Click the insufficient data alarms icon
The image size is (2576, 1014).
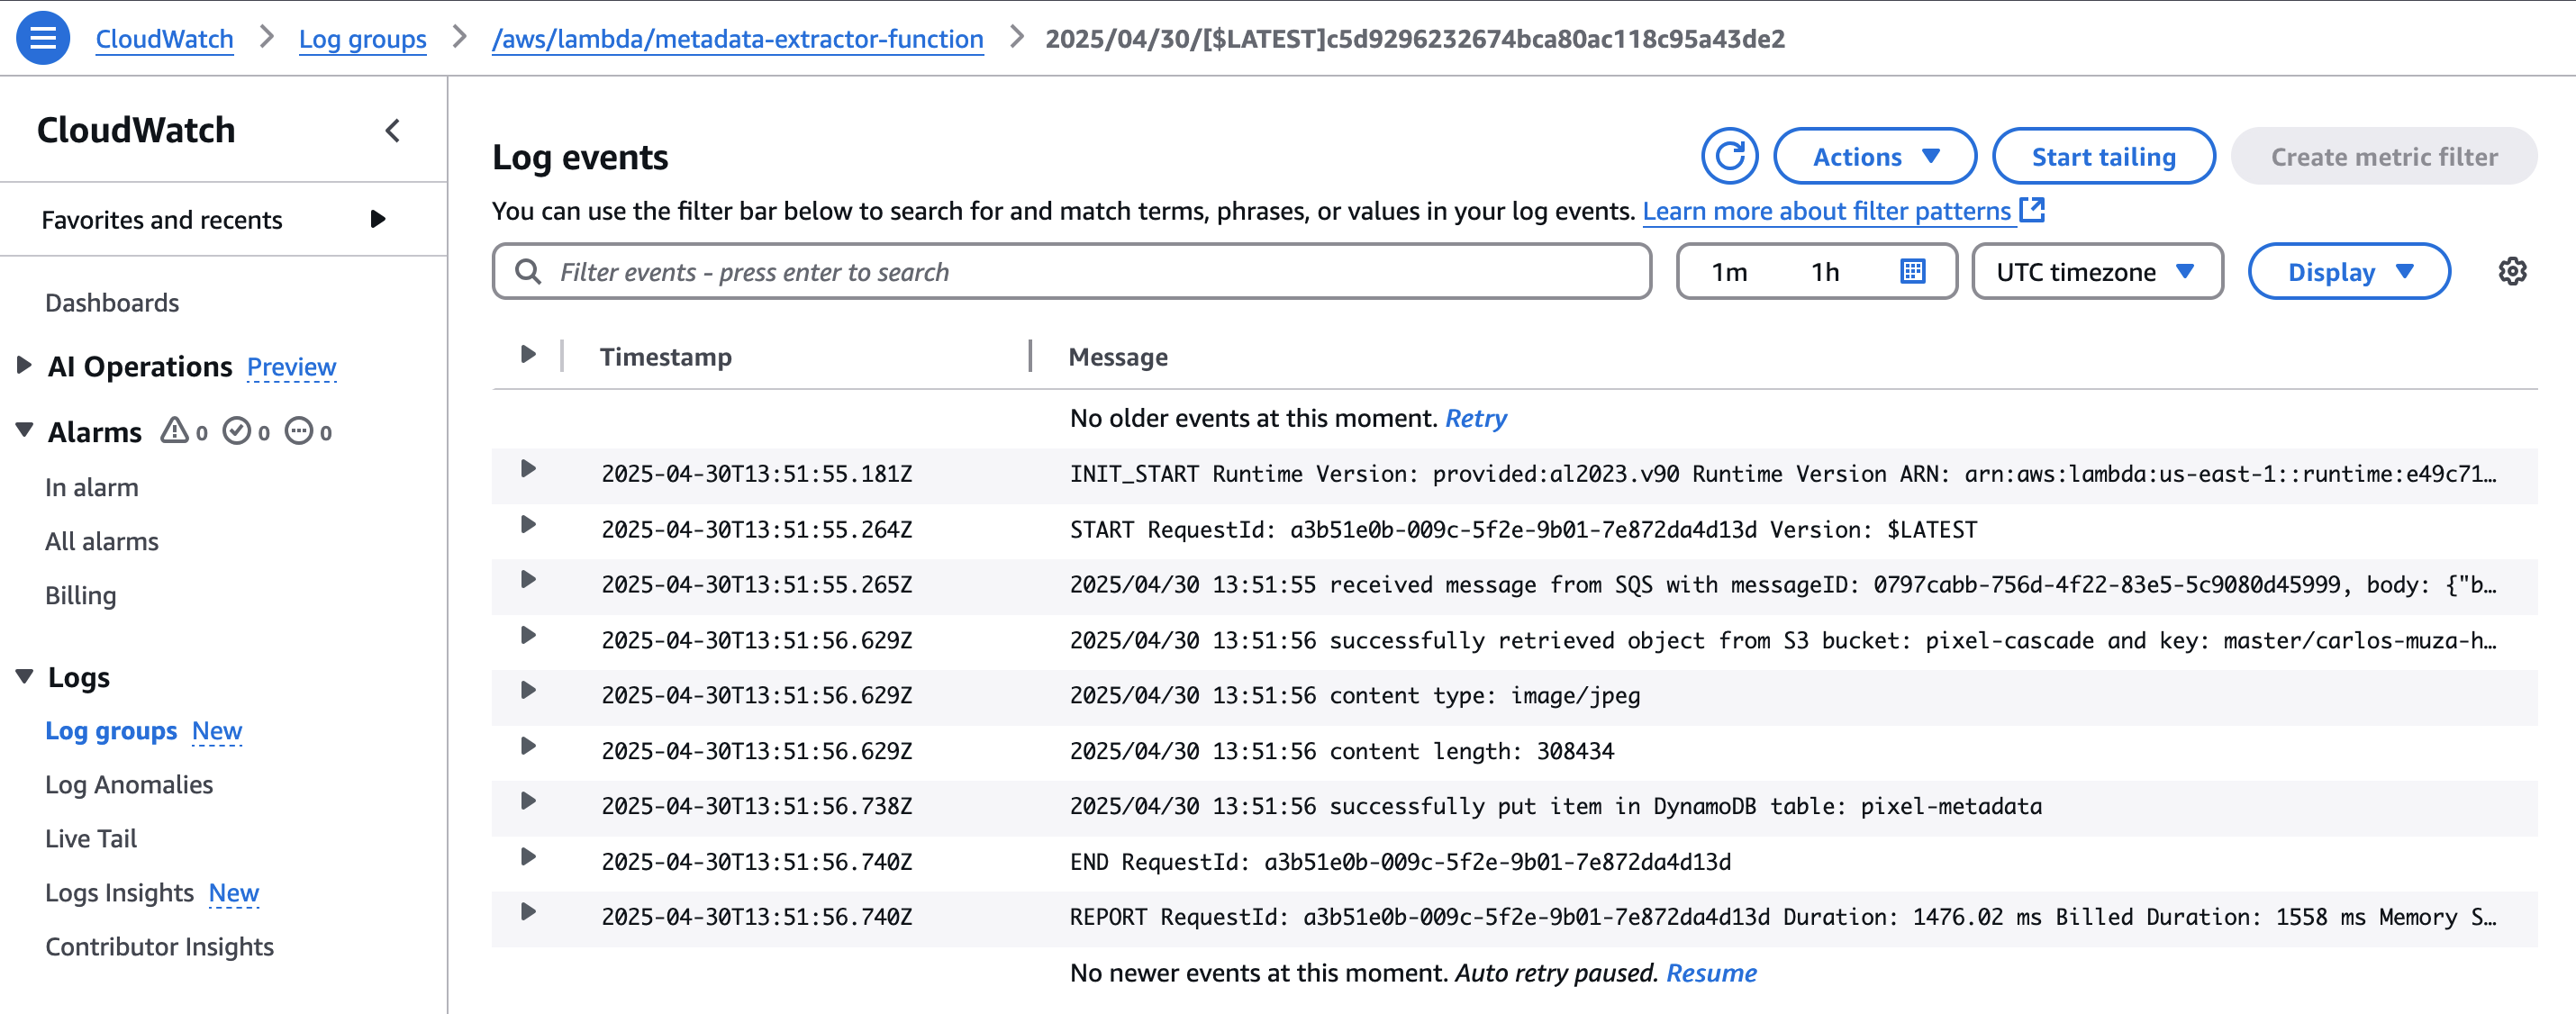(x=299, y=431)
